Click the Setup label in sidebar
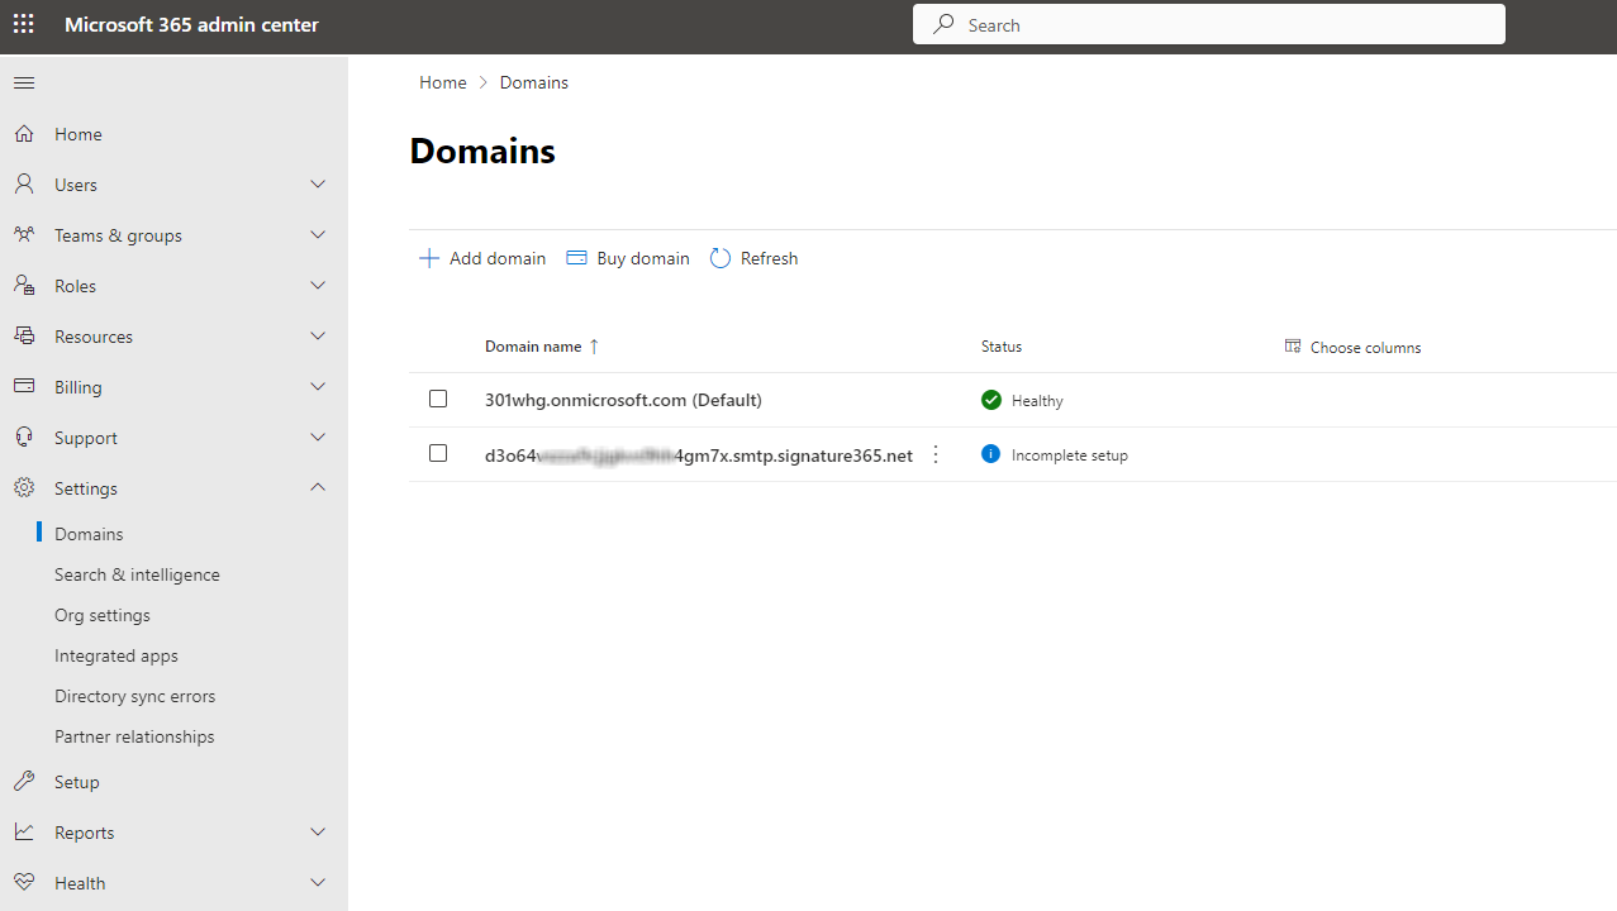This screenshot has height=911, width=1617. 77,782
